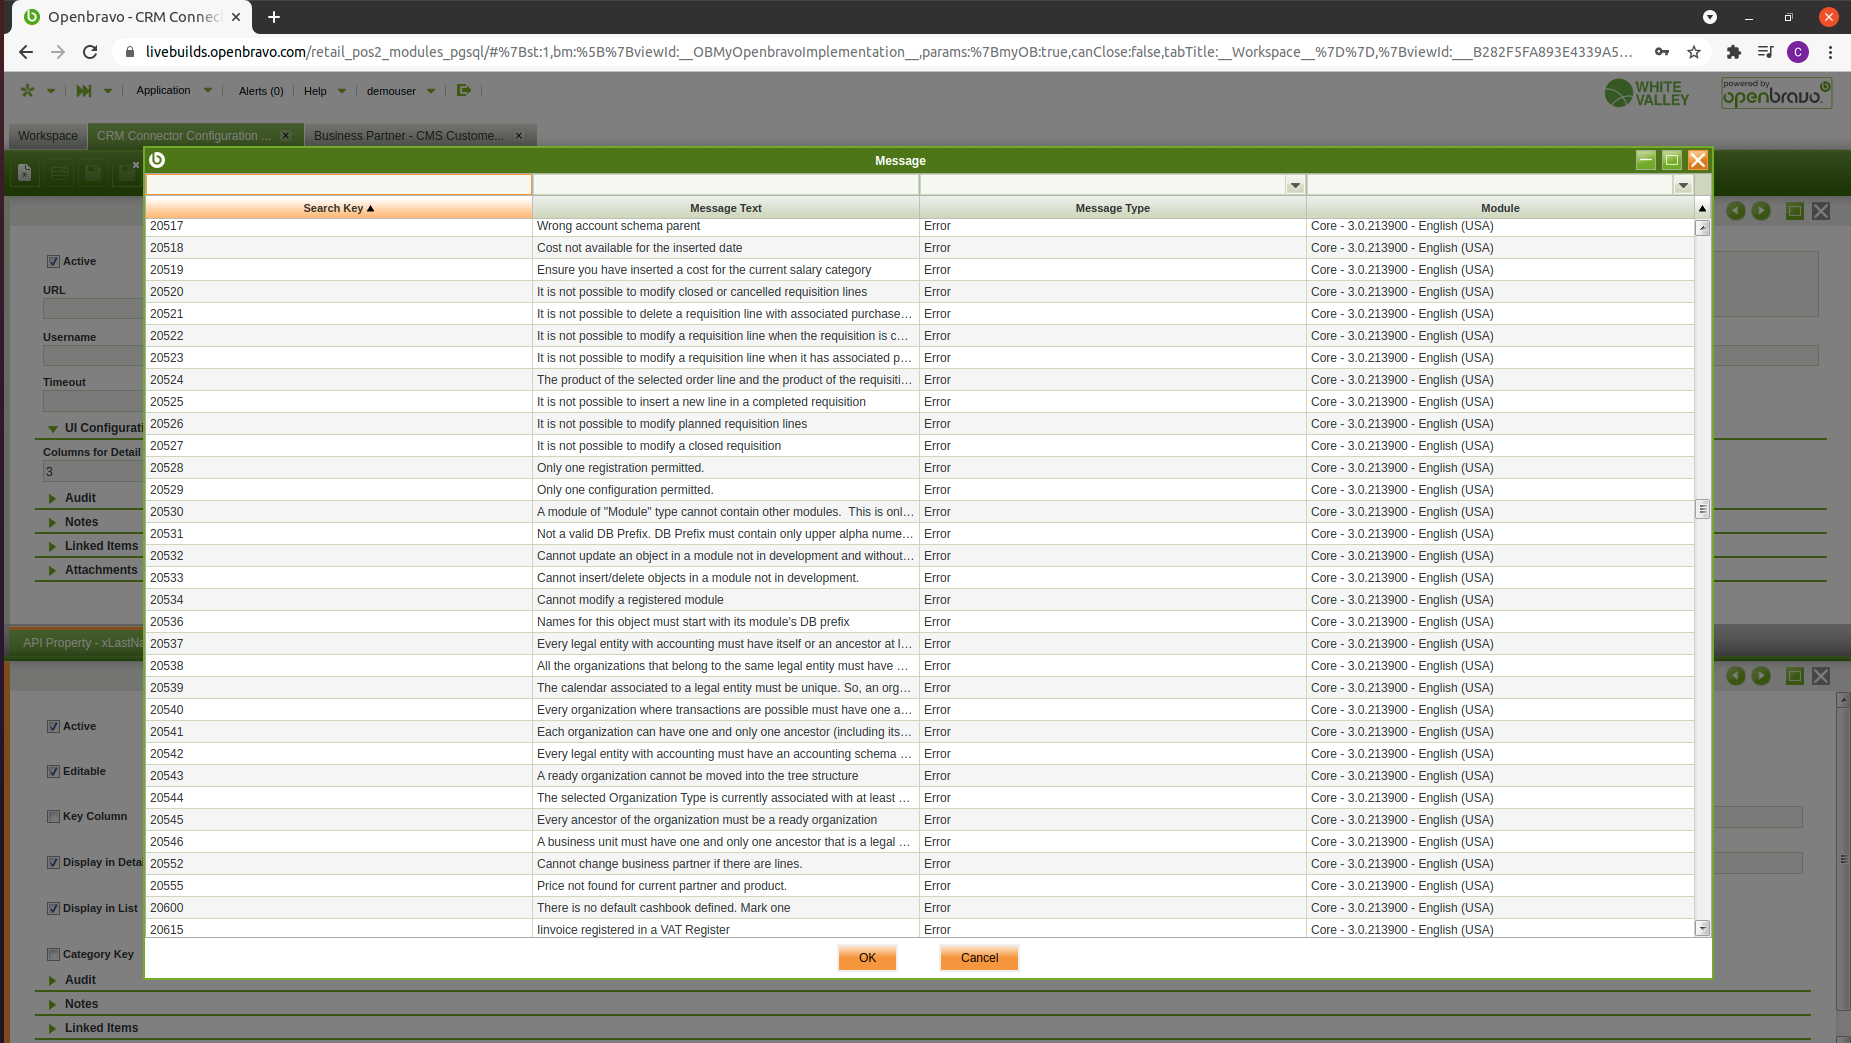Click the Openbravo quick launch icon
This screenshot has width=1851, height=1043.
pos(84,90)
